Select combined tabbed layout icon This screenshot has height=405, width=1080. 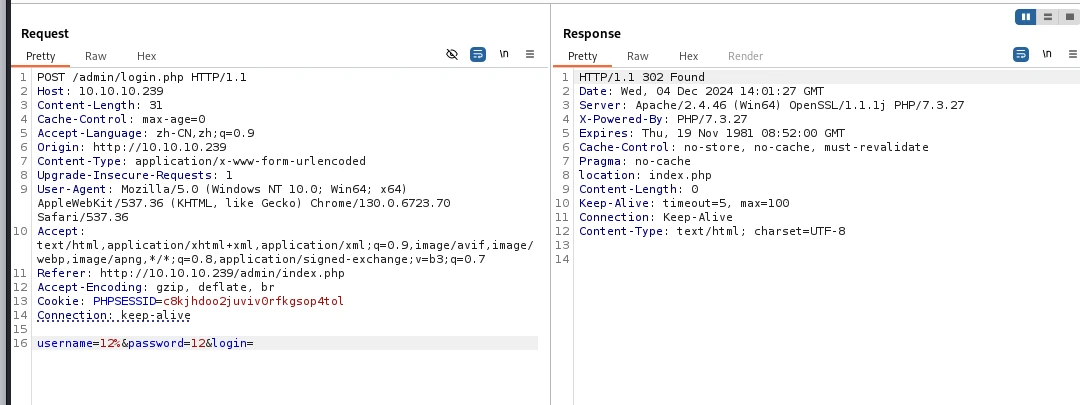[1070, 17]
